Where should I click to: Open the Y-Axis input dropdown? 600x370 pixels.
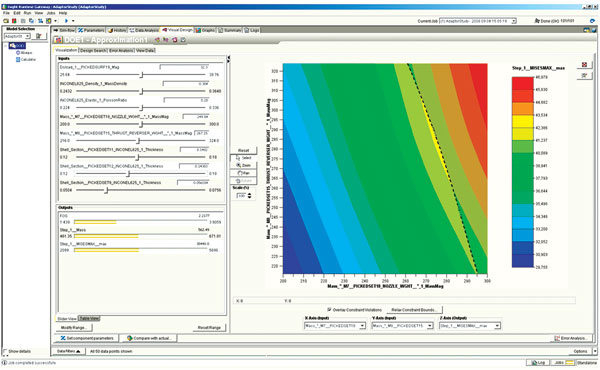tap(402, 326)
